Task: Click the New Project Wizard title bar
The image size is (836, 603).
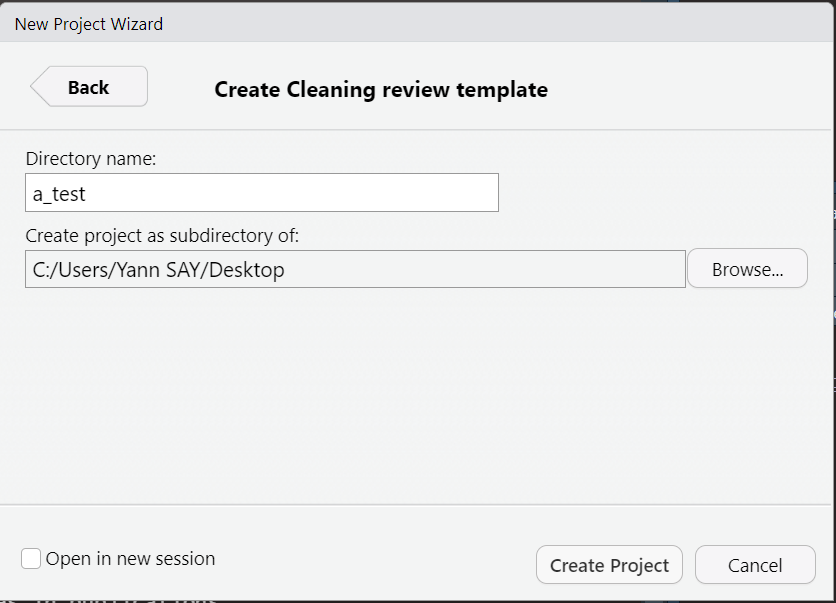Action: pos(418,24)
